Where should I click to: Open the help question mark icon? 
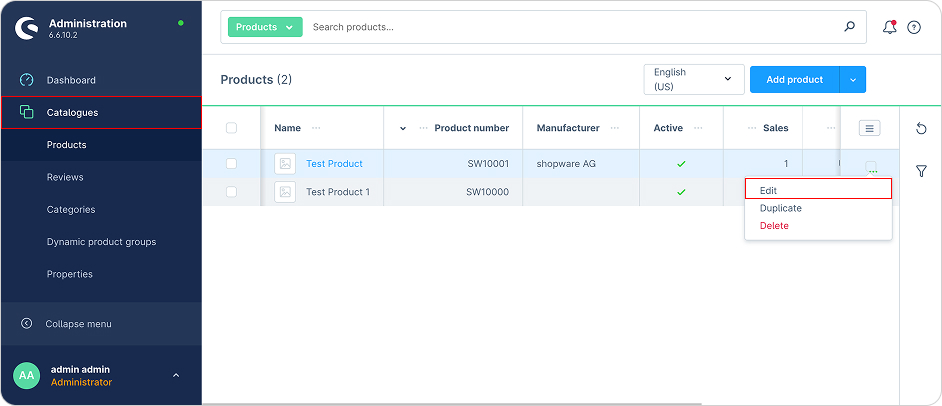(x=914, y=27)
